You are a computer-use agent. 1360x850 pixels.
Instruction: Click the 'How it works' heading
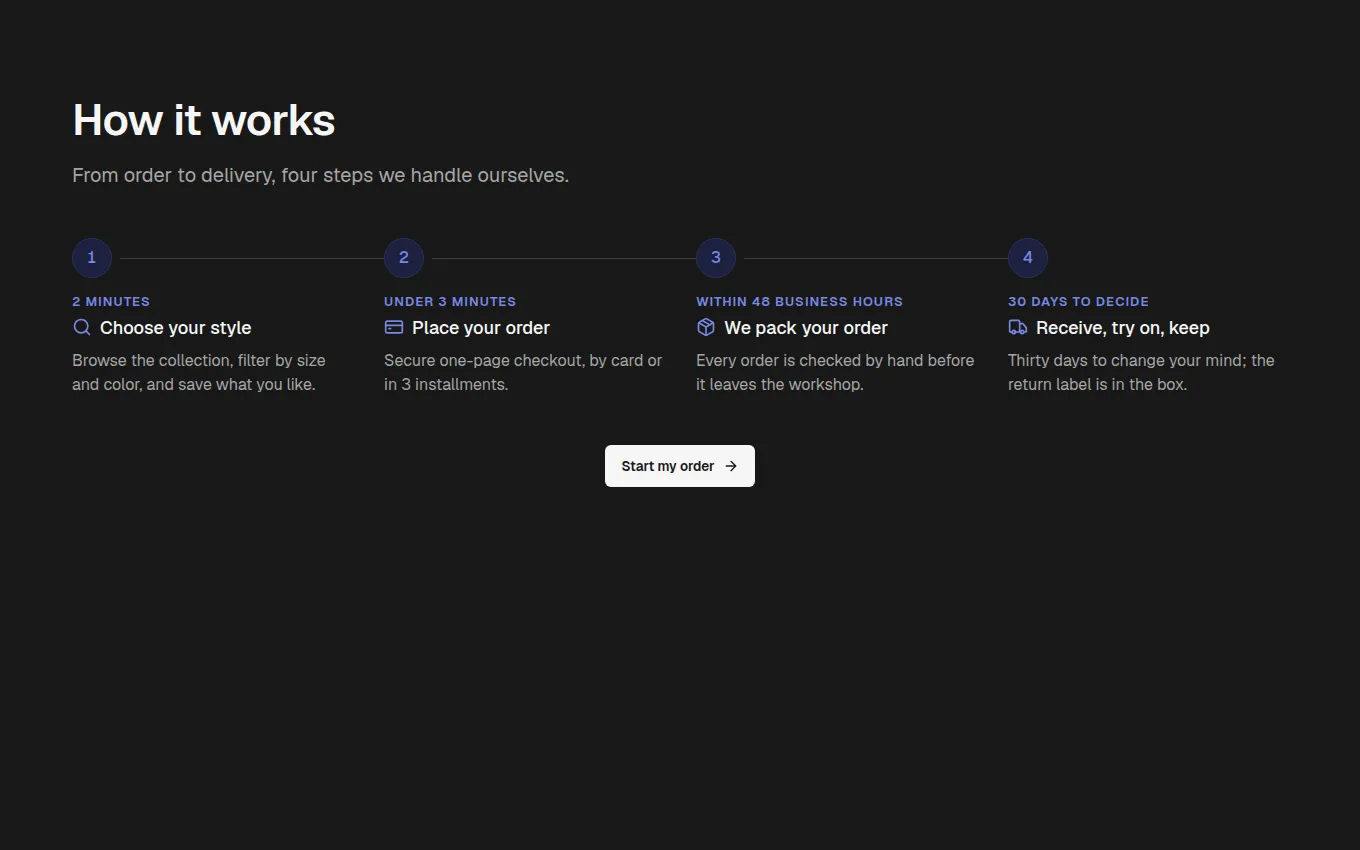pos(204,120)
